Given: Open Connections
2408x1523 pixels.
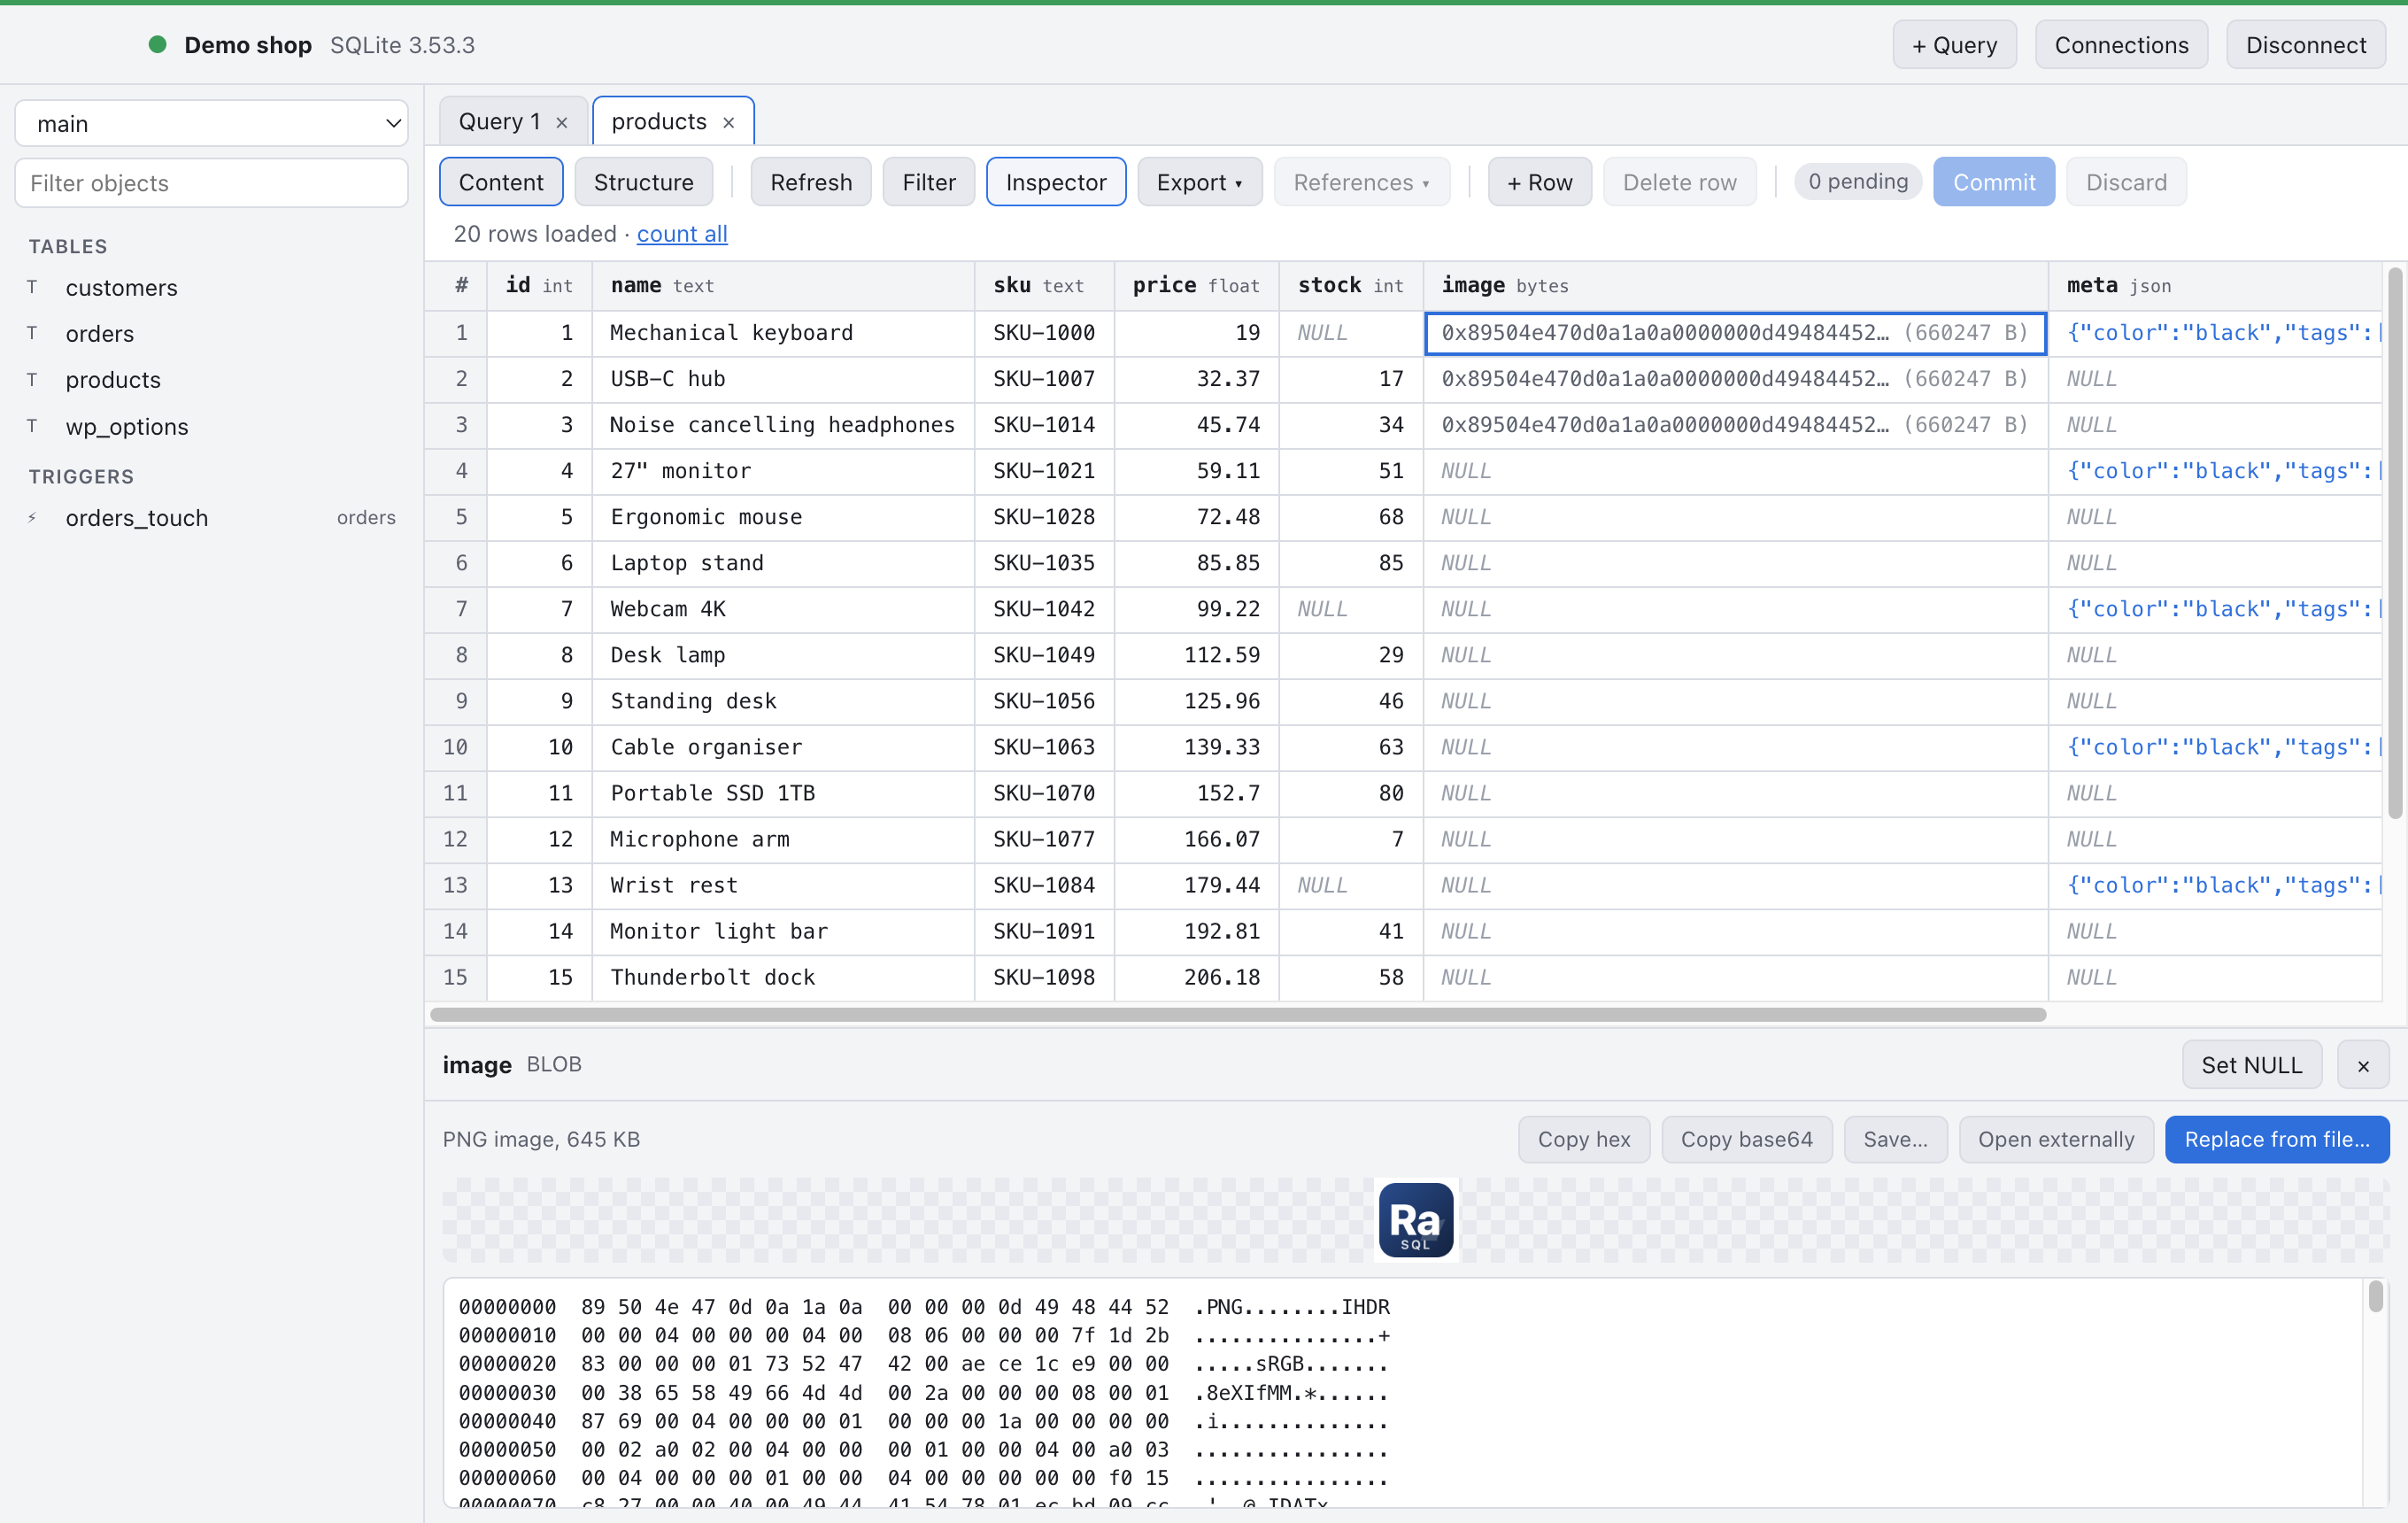Looking at the screenshot, I should [2121, 45].
